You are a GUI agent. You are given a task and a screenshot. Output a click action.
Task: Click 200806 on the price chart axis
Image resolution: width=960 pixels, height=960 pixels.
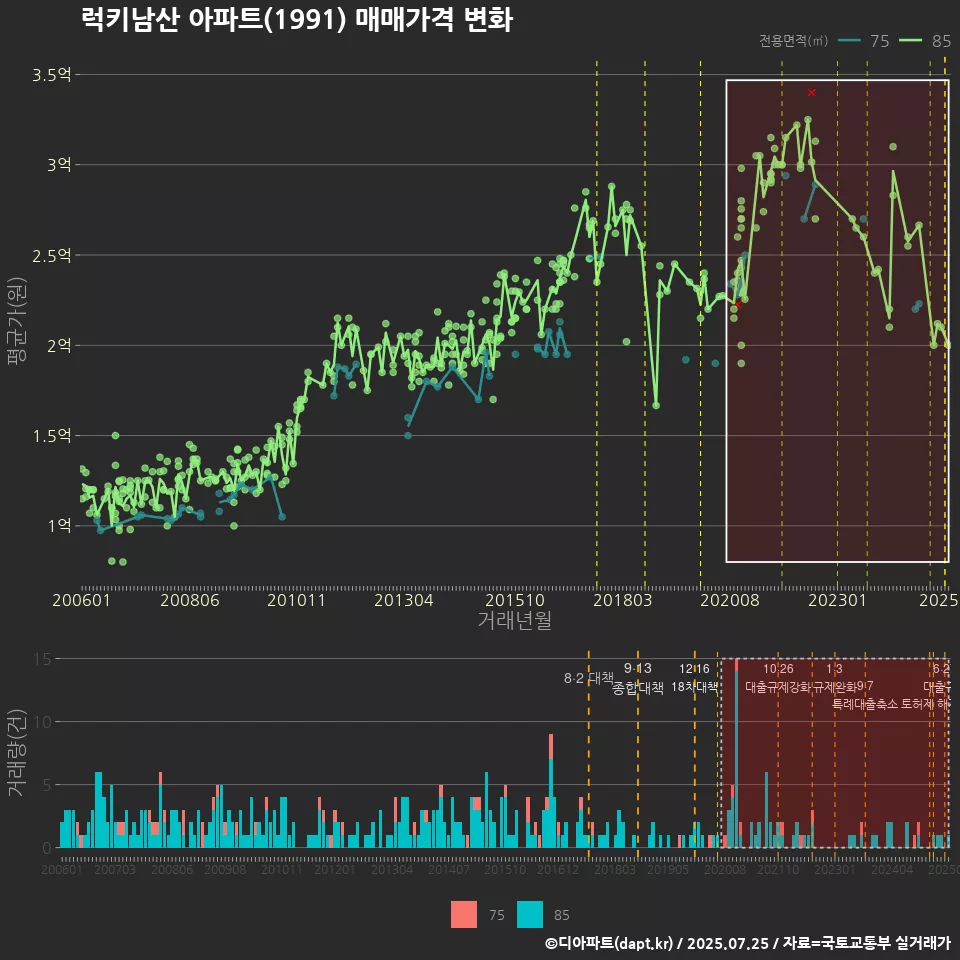click(190, 600)
